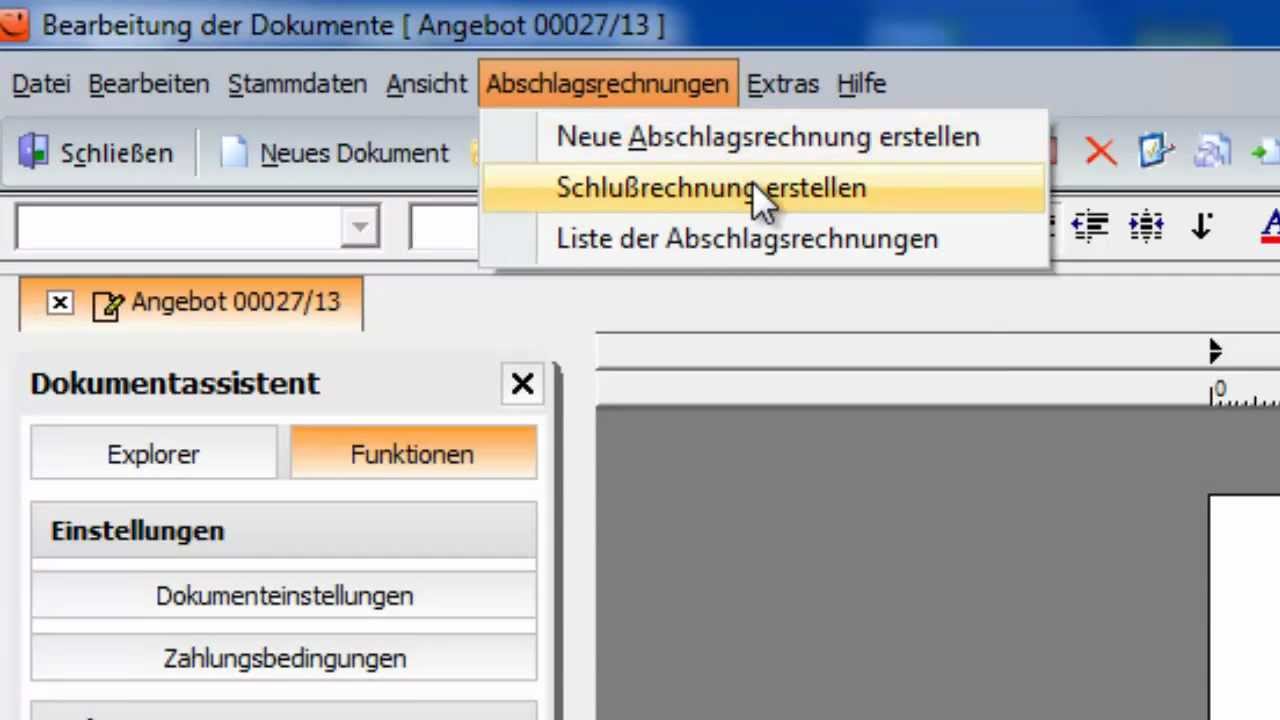Click the font color A icon
Screen dimensions: 1280x720
(1271, 226)
